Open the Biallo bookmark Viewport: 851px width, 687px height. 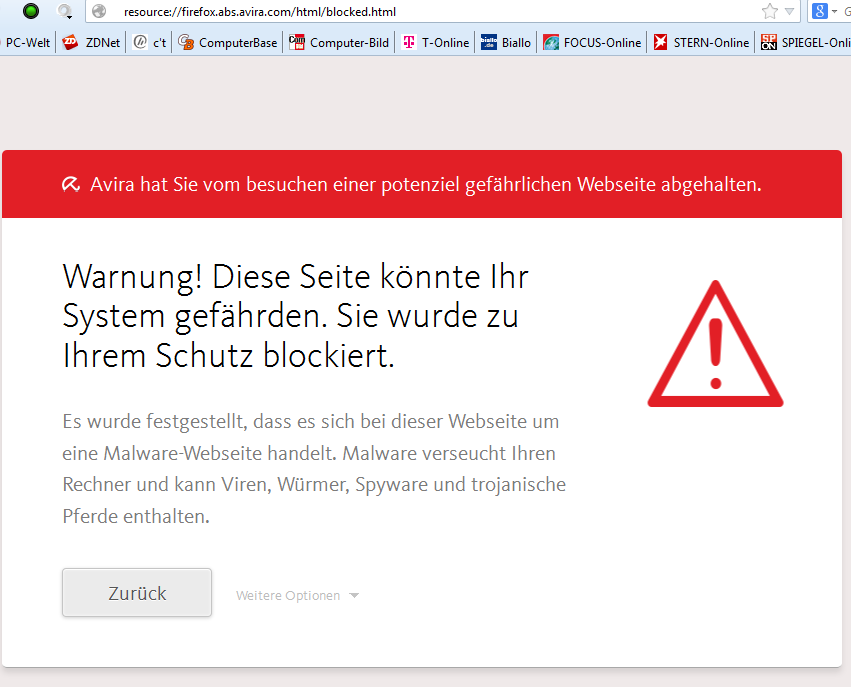506,42
